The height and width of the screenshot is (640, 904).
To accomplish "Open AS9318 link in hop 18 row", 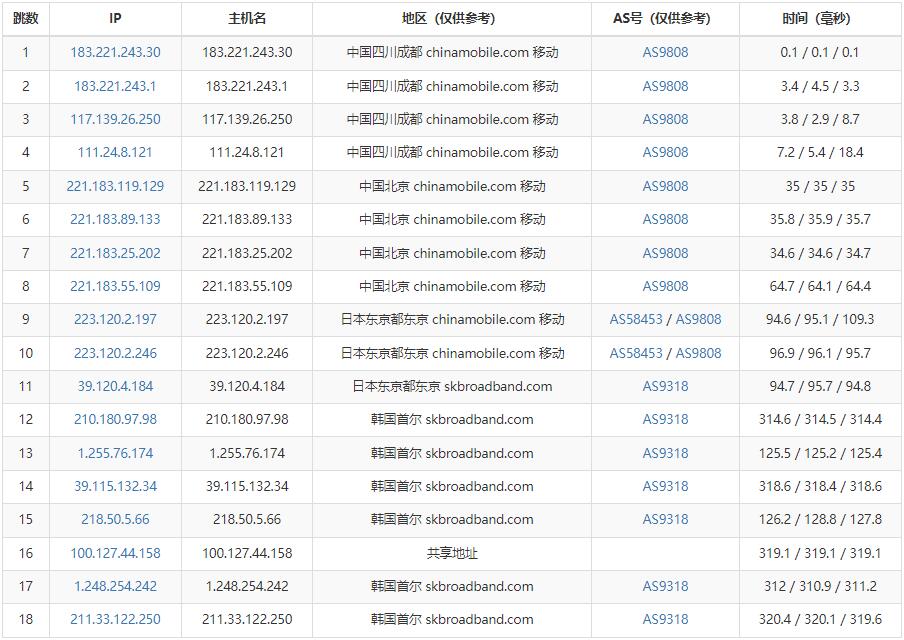I will click(665, 619).
